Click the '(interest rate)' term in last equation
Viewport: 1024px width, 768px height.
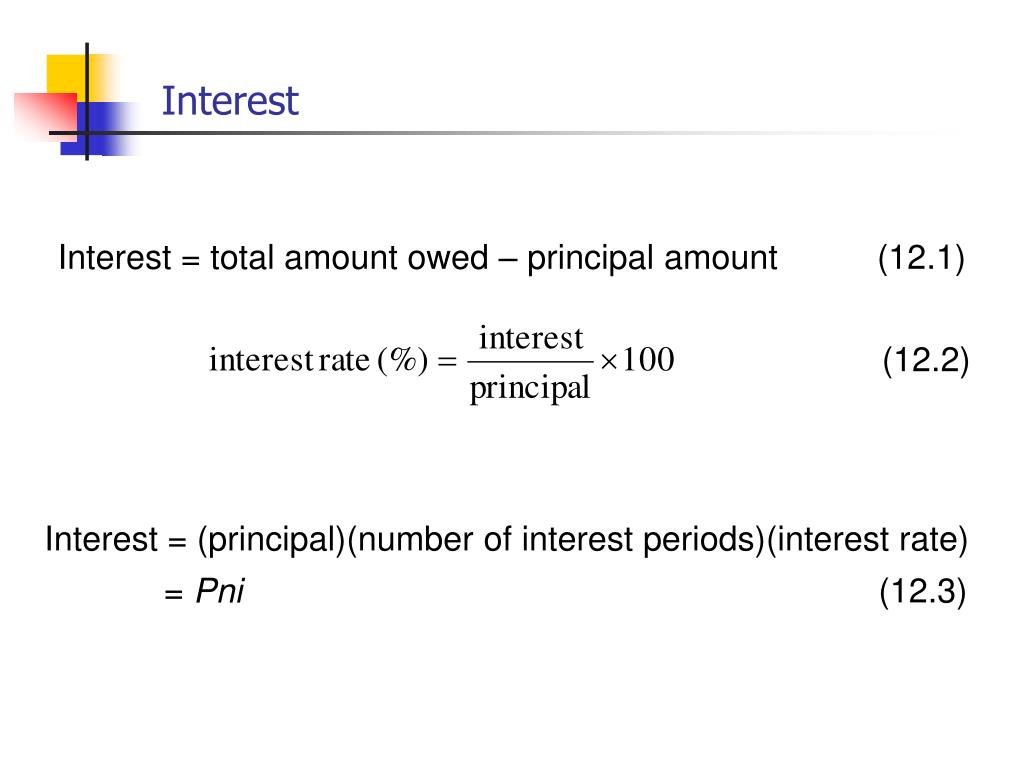click(867, 541)
